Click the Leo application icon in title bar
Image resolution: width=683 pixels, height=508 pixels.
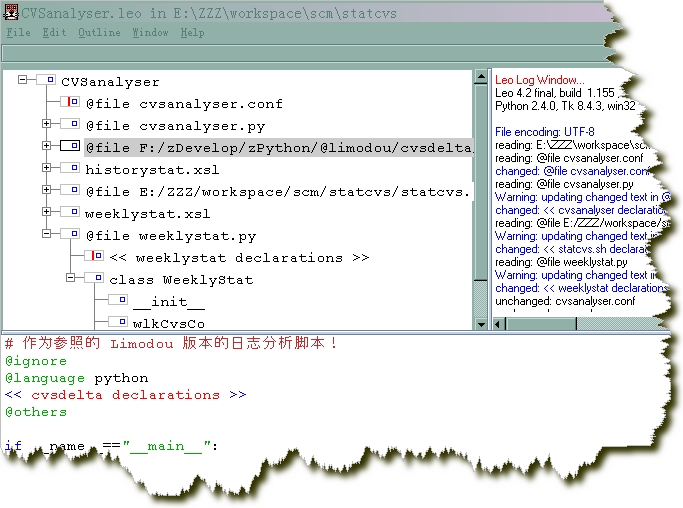click(10, 12)
